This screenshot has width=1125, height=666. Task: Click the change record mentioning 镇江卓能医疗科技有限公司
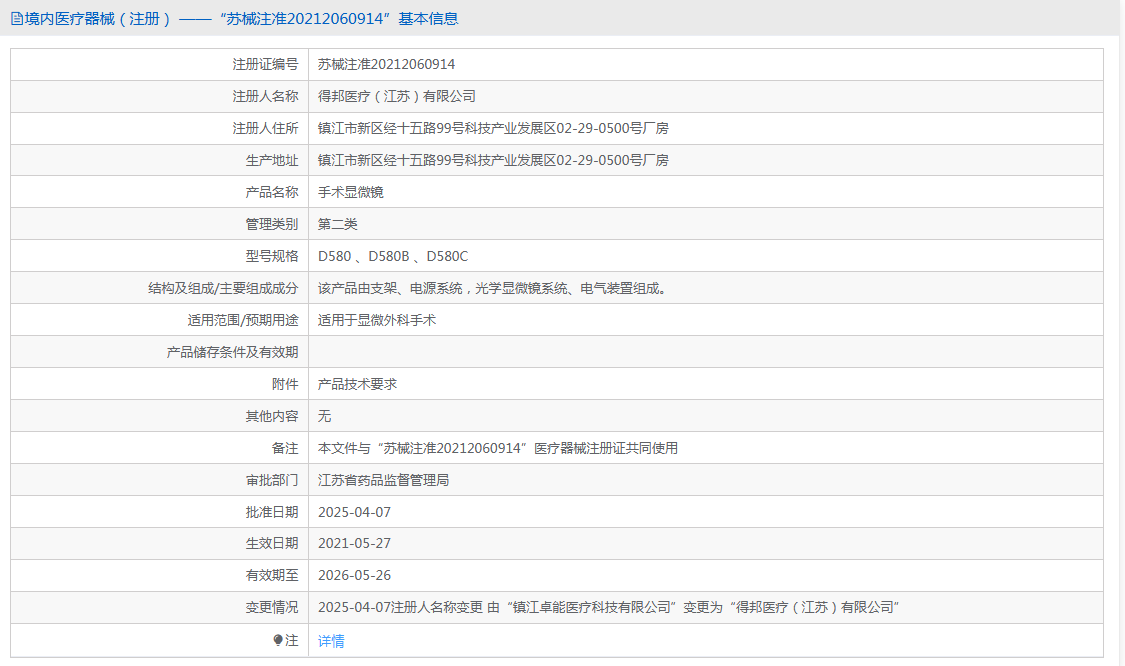(x=608, y=608)
